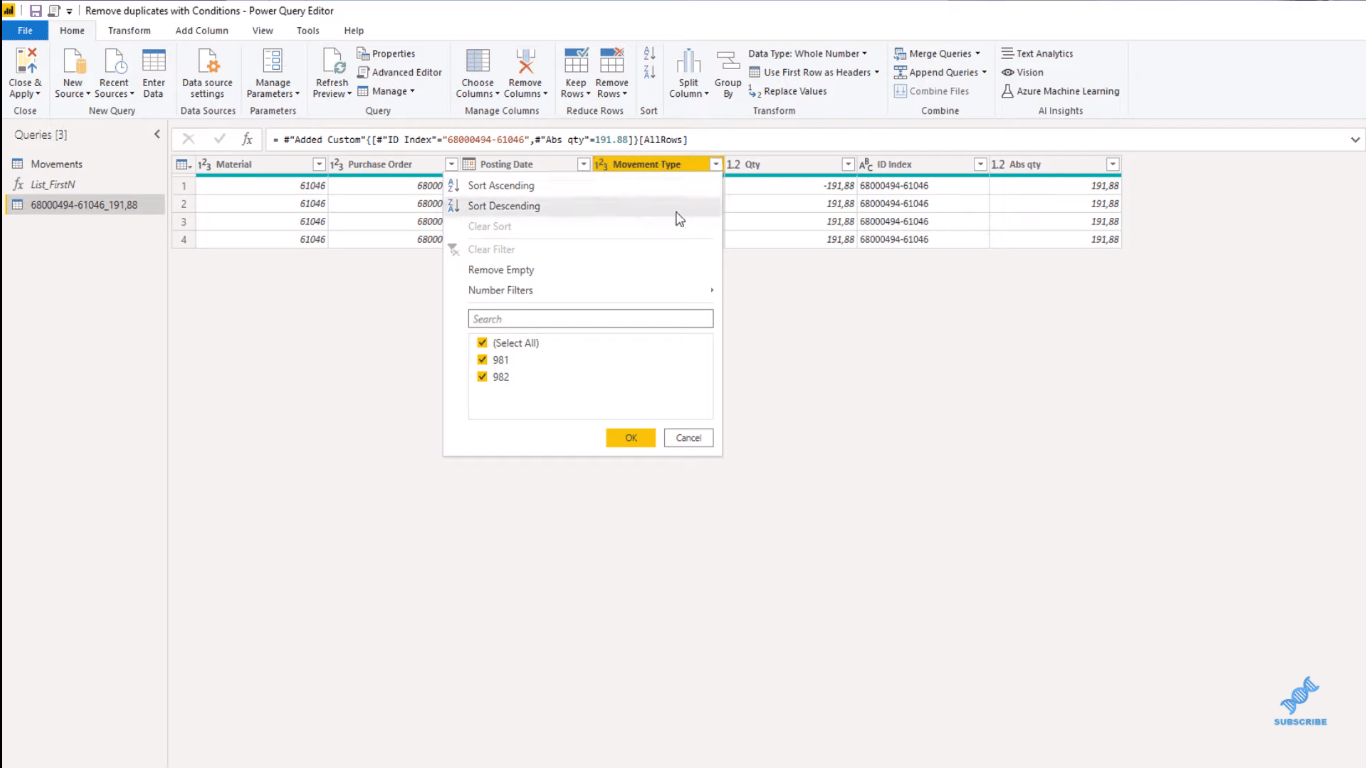
Task: Click the Close & Apply icon
Action: (x=25, y=62)
